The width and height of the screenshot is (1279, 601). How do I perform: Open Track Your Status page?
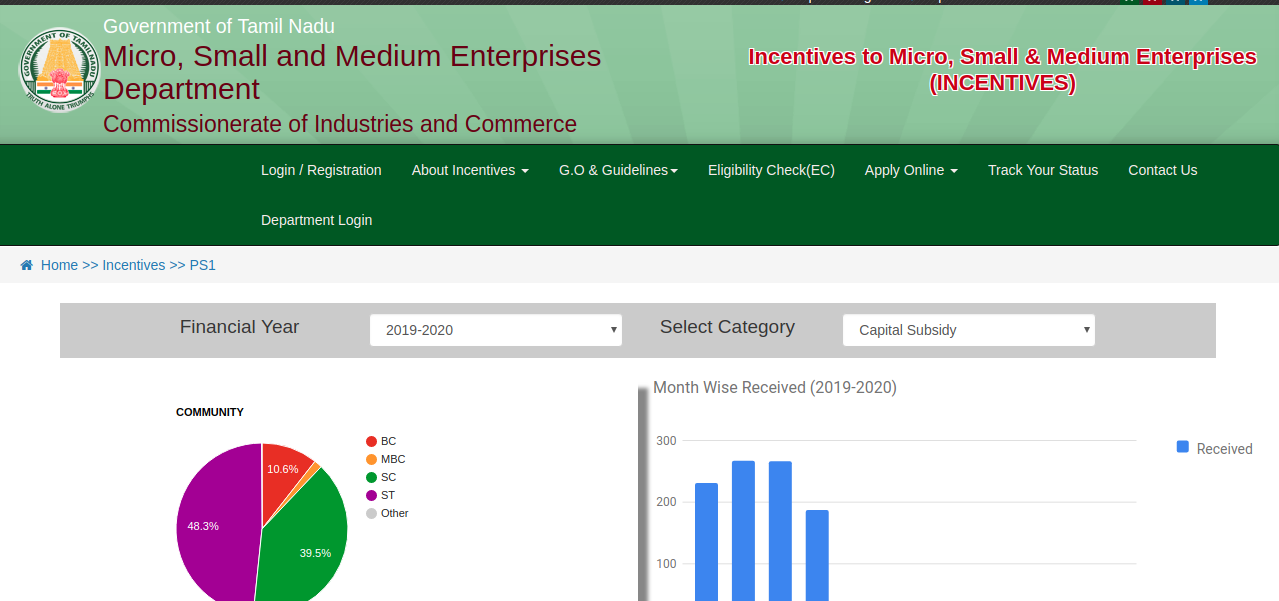pyautogui.click(x=1042, y=170)
